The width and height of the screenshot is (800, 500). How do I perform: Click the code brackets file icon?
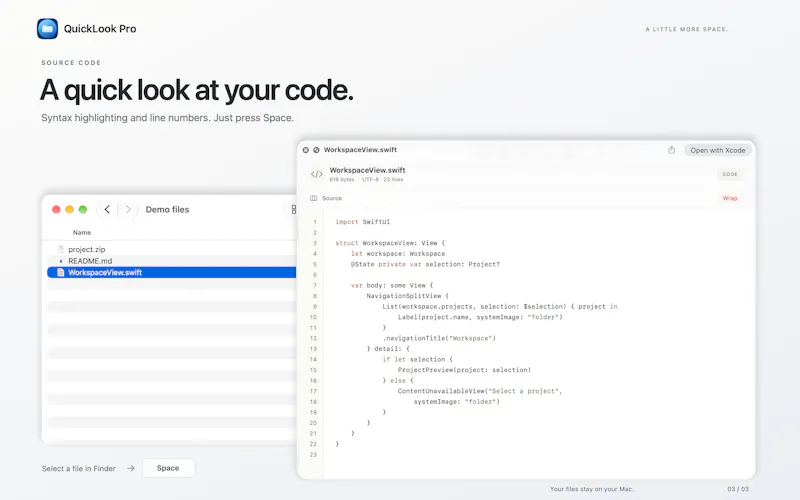(317, 174)
